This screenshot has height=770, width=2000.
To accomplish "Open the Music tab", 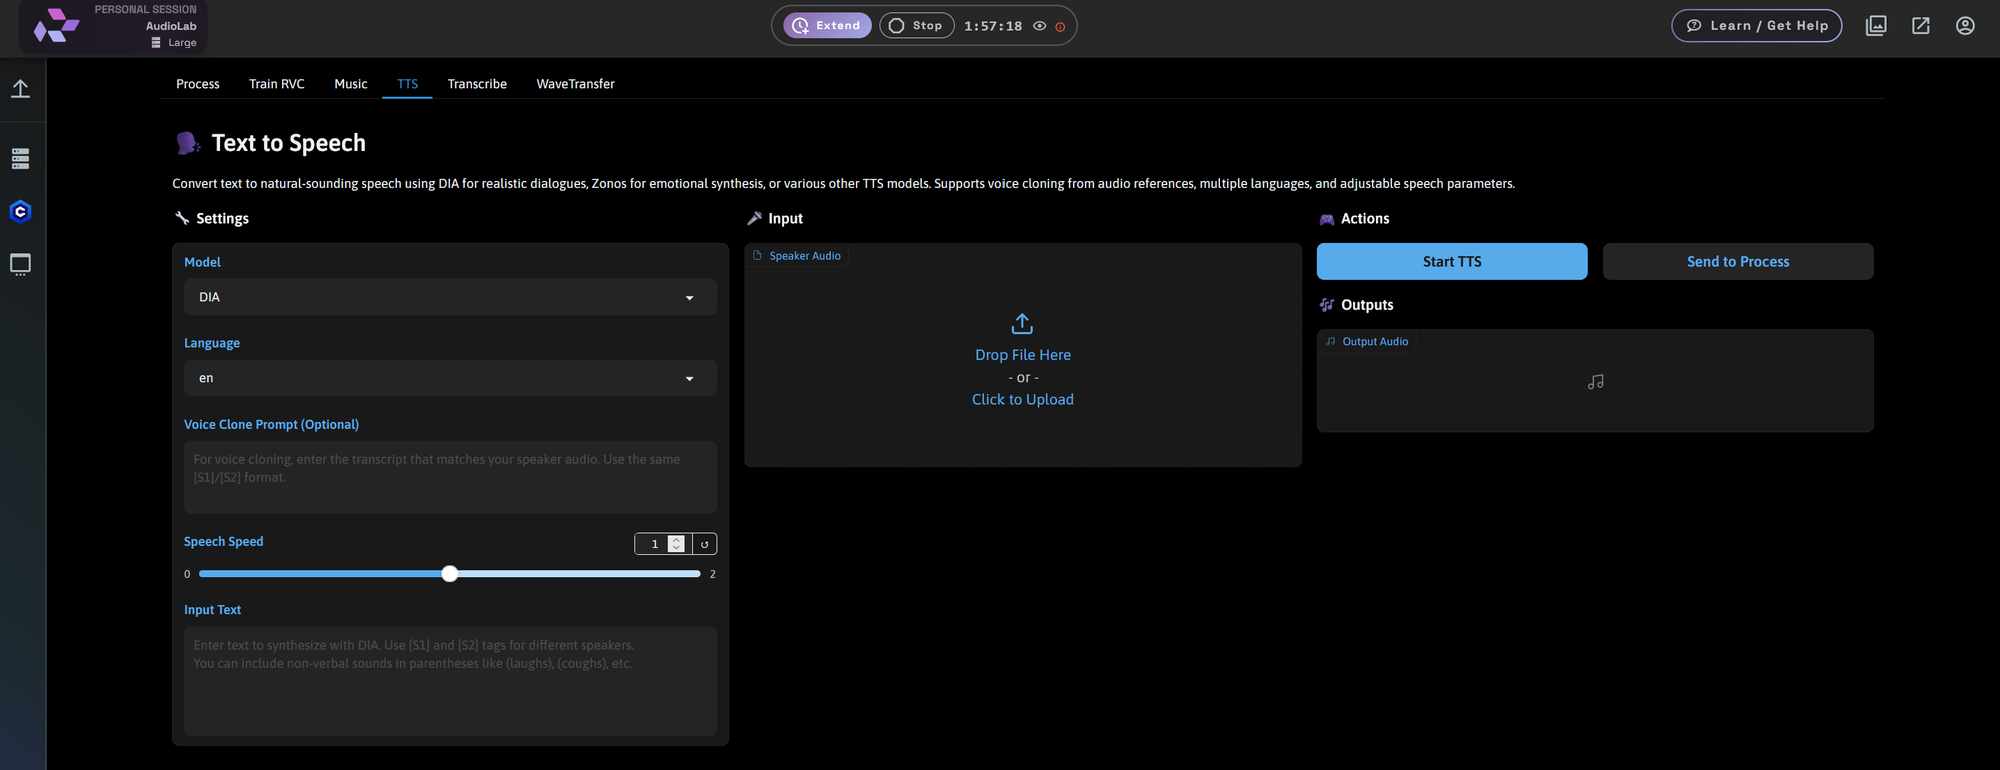I will pyautogui.click(x=351, y=84).
